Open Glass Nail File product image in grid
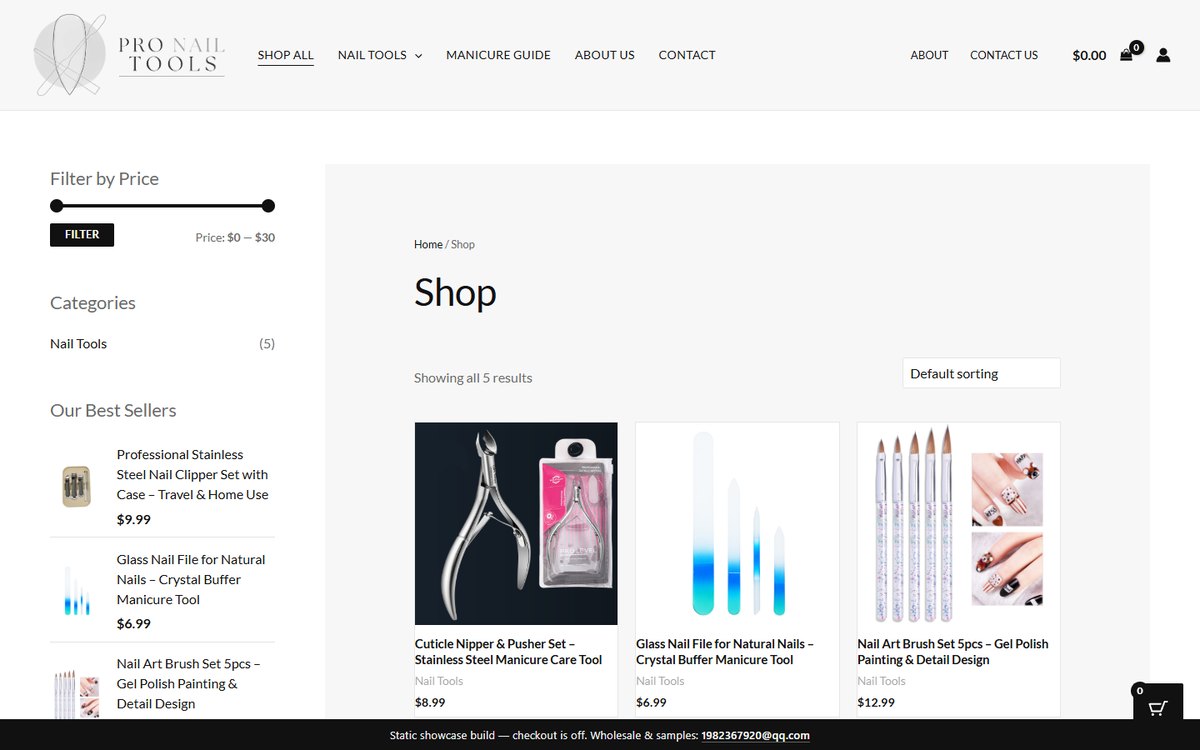Viewport: 1200px width, 750px height. 737,523
